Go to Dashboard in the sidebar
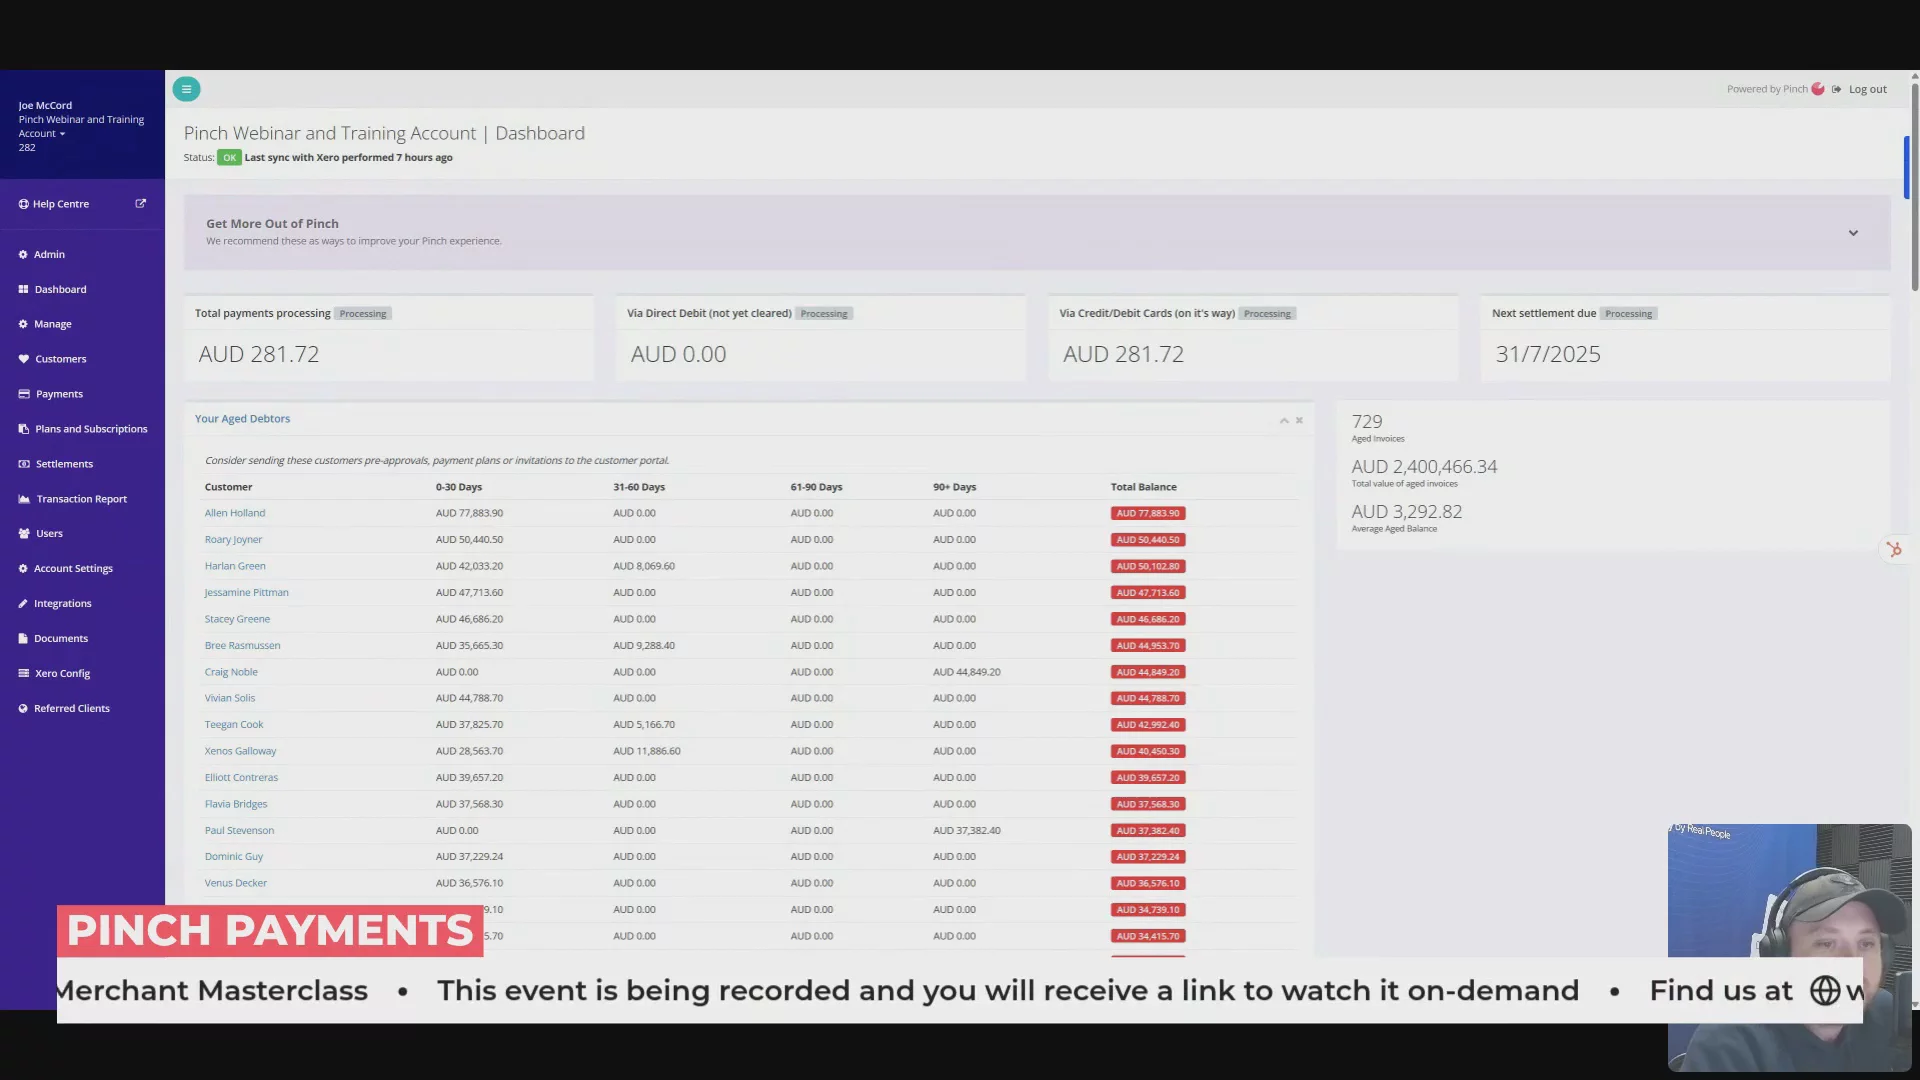 point(61,290)
